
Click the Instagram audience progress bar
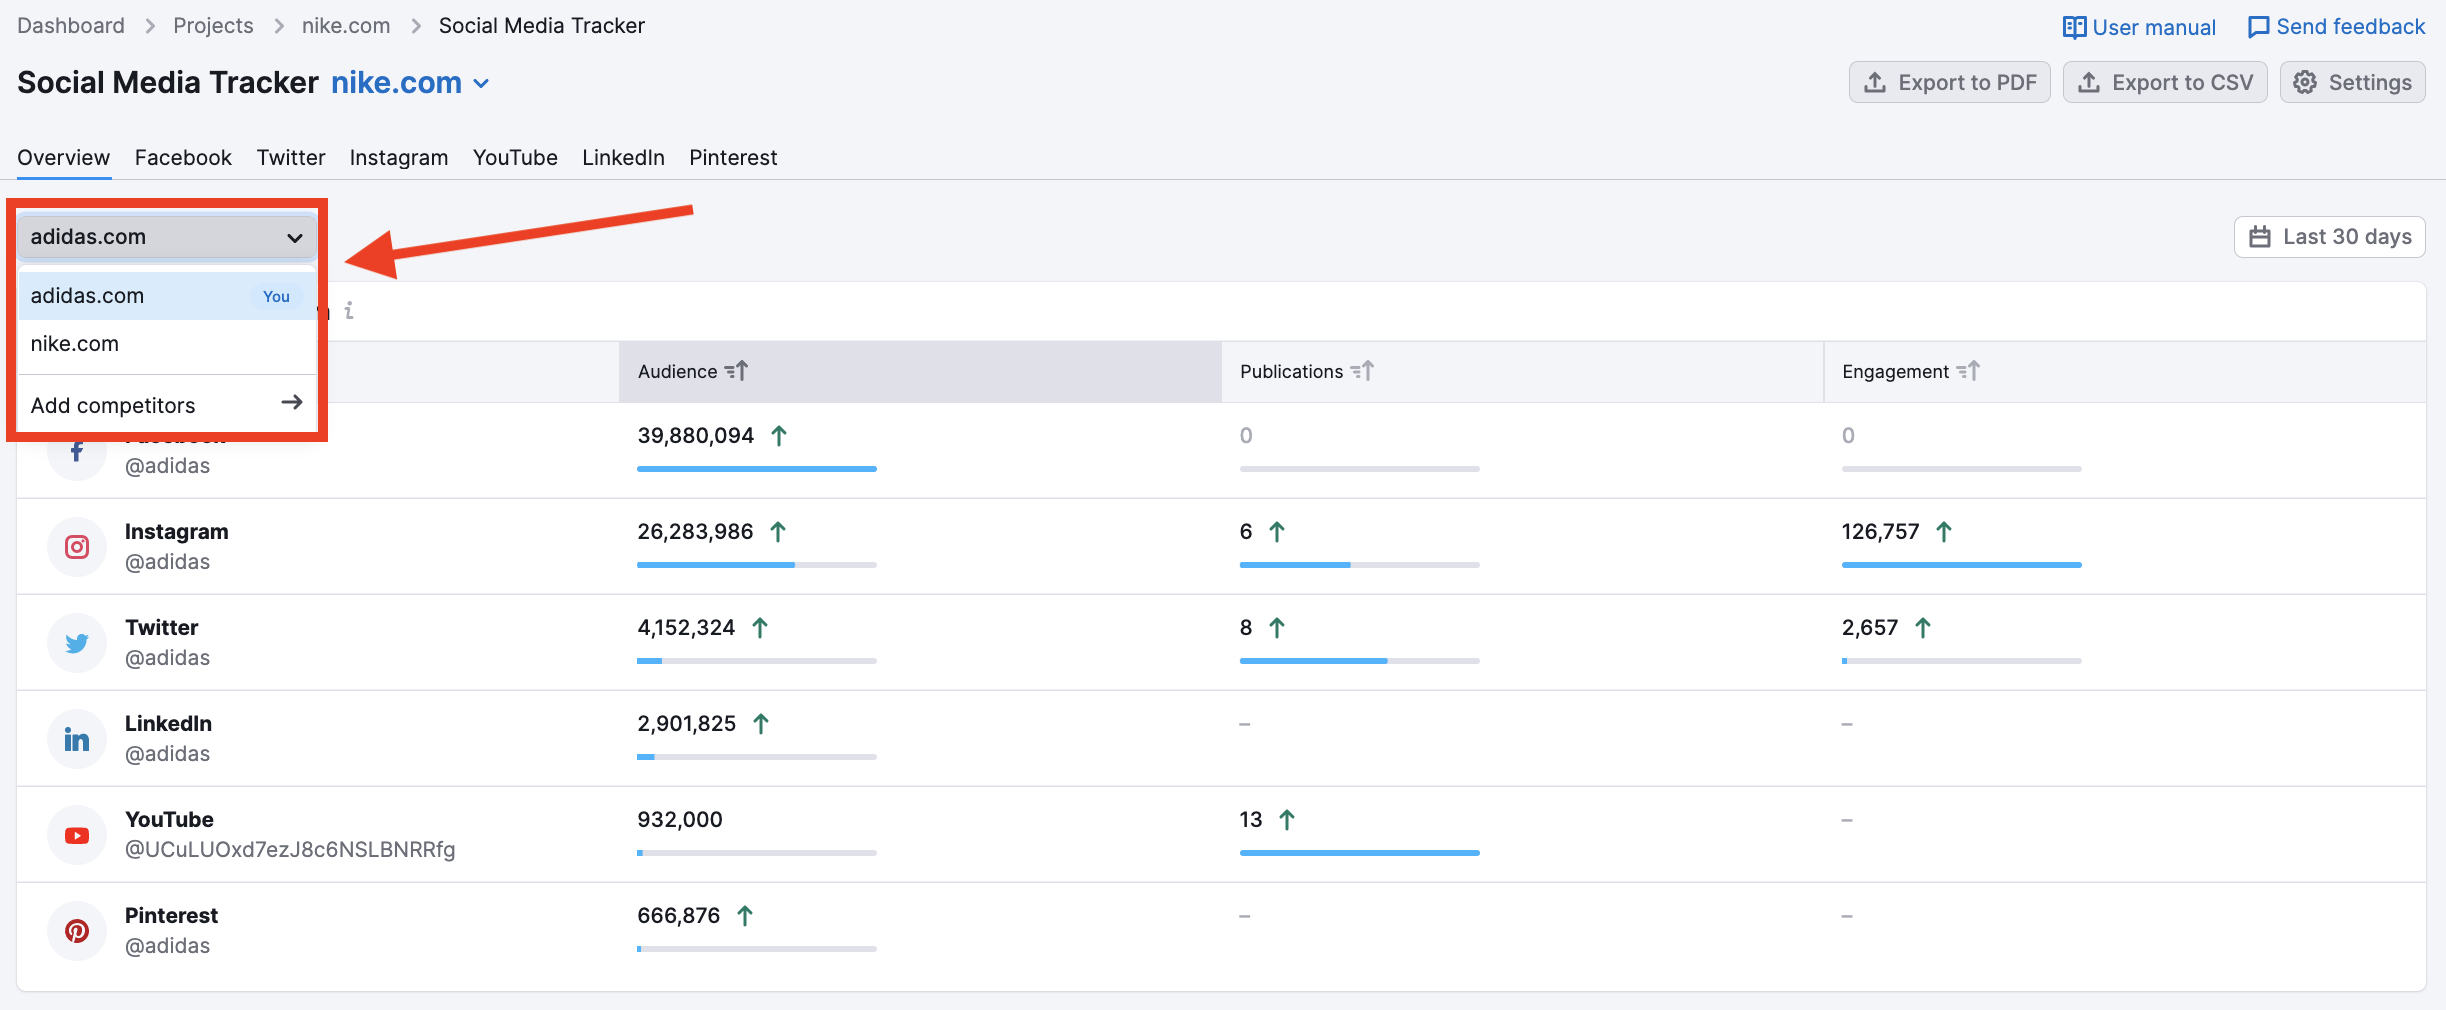click(x=756, y=565)
